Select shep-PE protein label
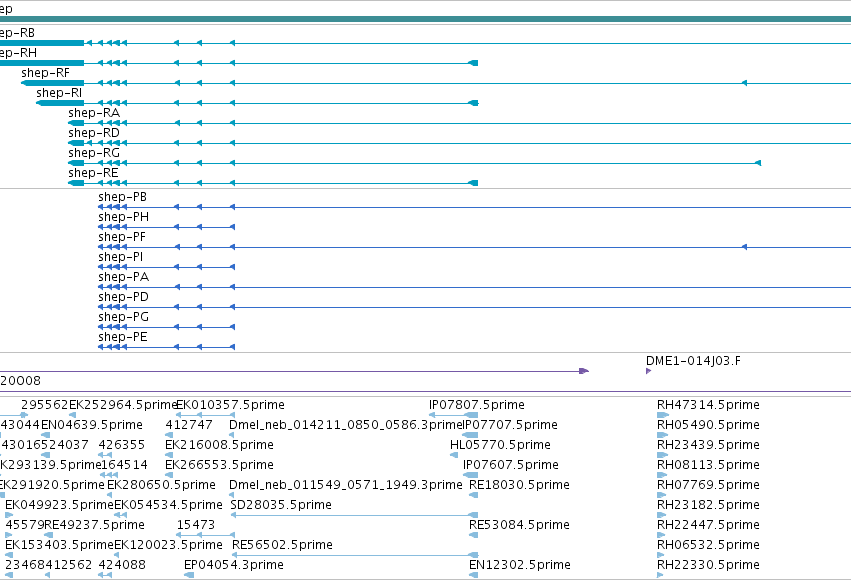851x580 pixels. coord(123,337)
